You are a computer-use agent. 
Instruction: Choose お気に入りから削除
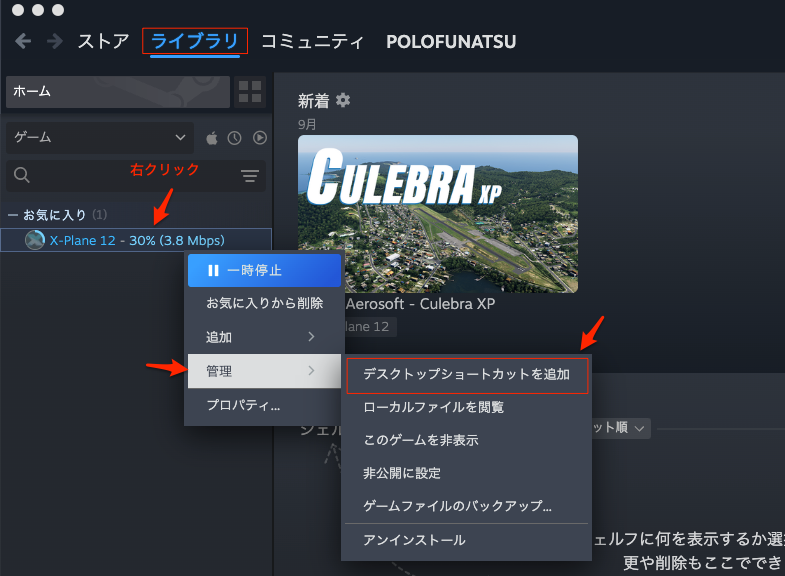tap(264, 303)
